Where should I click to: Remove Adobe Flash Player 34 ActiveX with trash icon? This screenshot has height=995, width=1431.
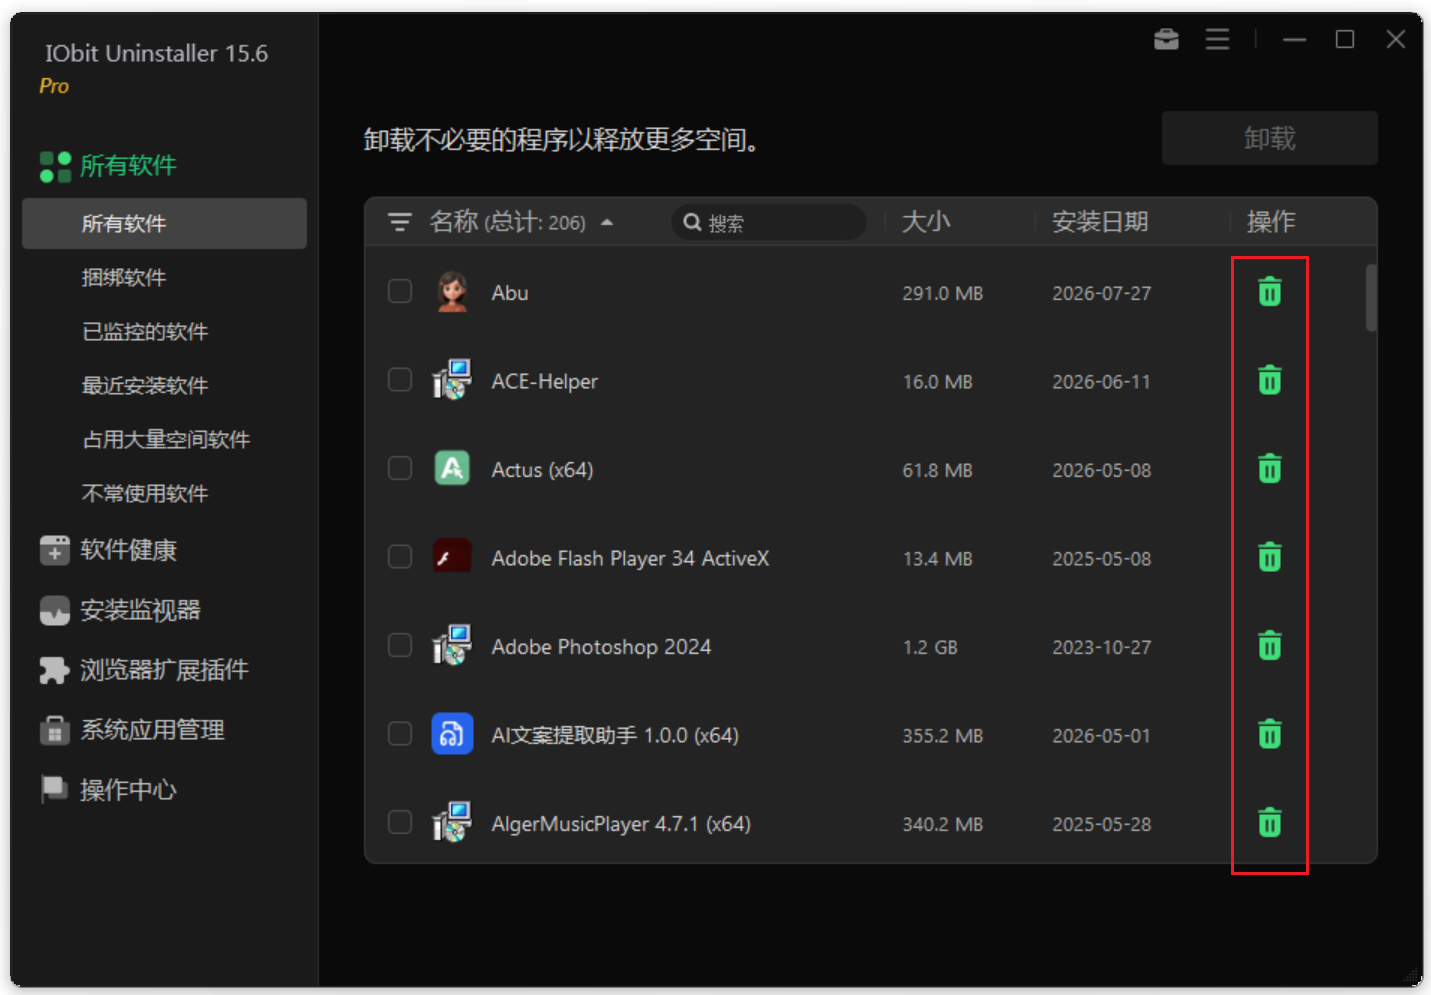(x=1269, y=557)
